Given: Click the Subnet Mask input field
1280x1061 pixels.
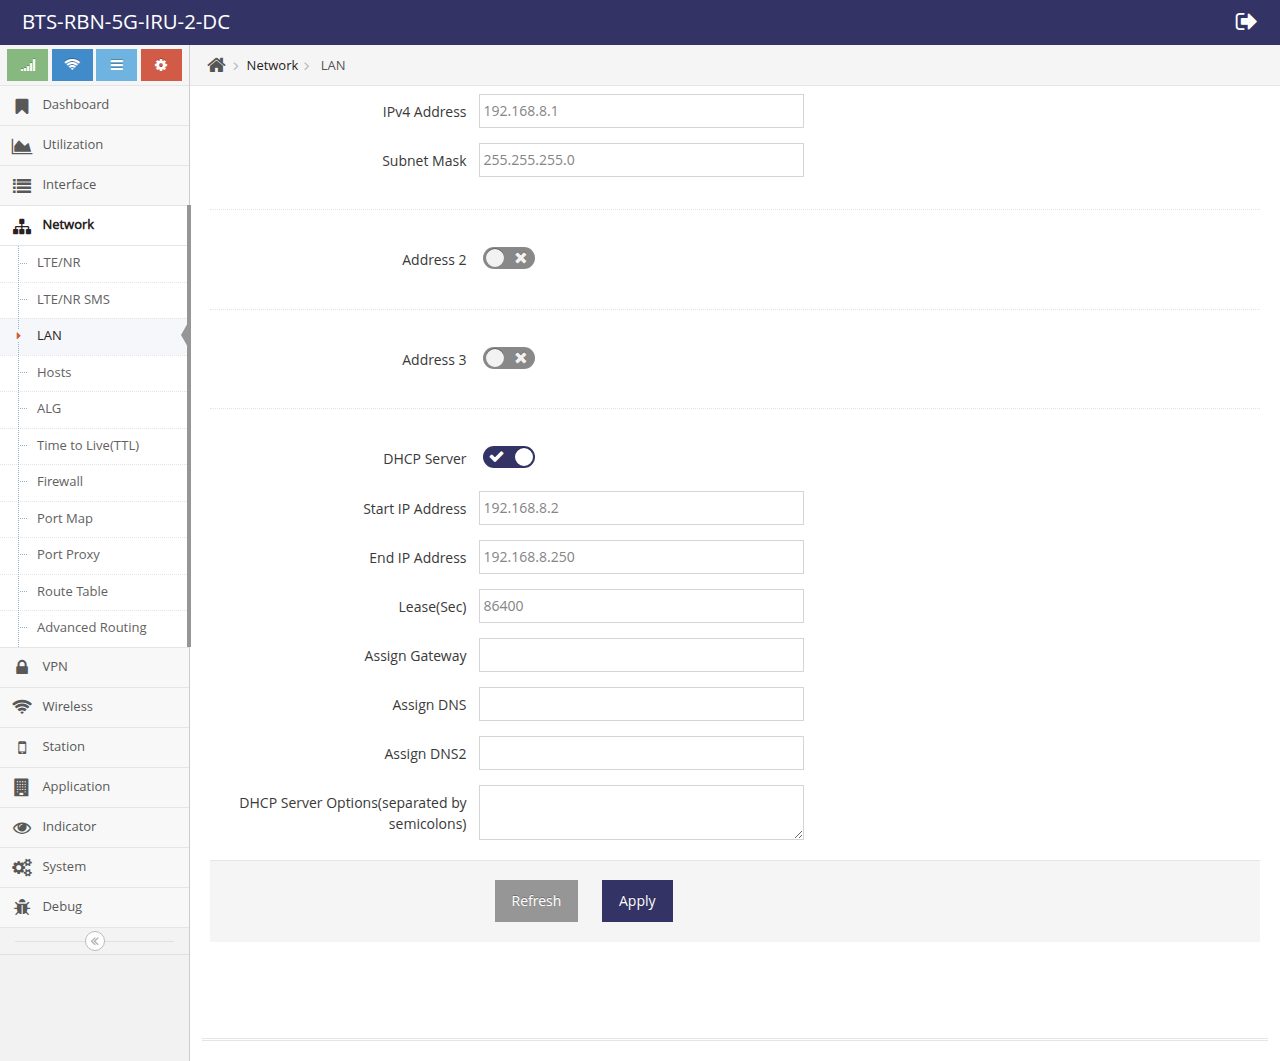Looking at the screenshot, I should 641,160.
